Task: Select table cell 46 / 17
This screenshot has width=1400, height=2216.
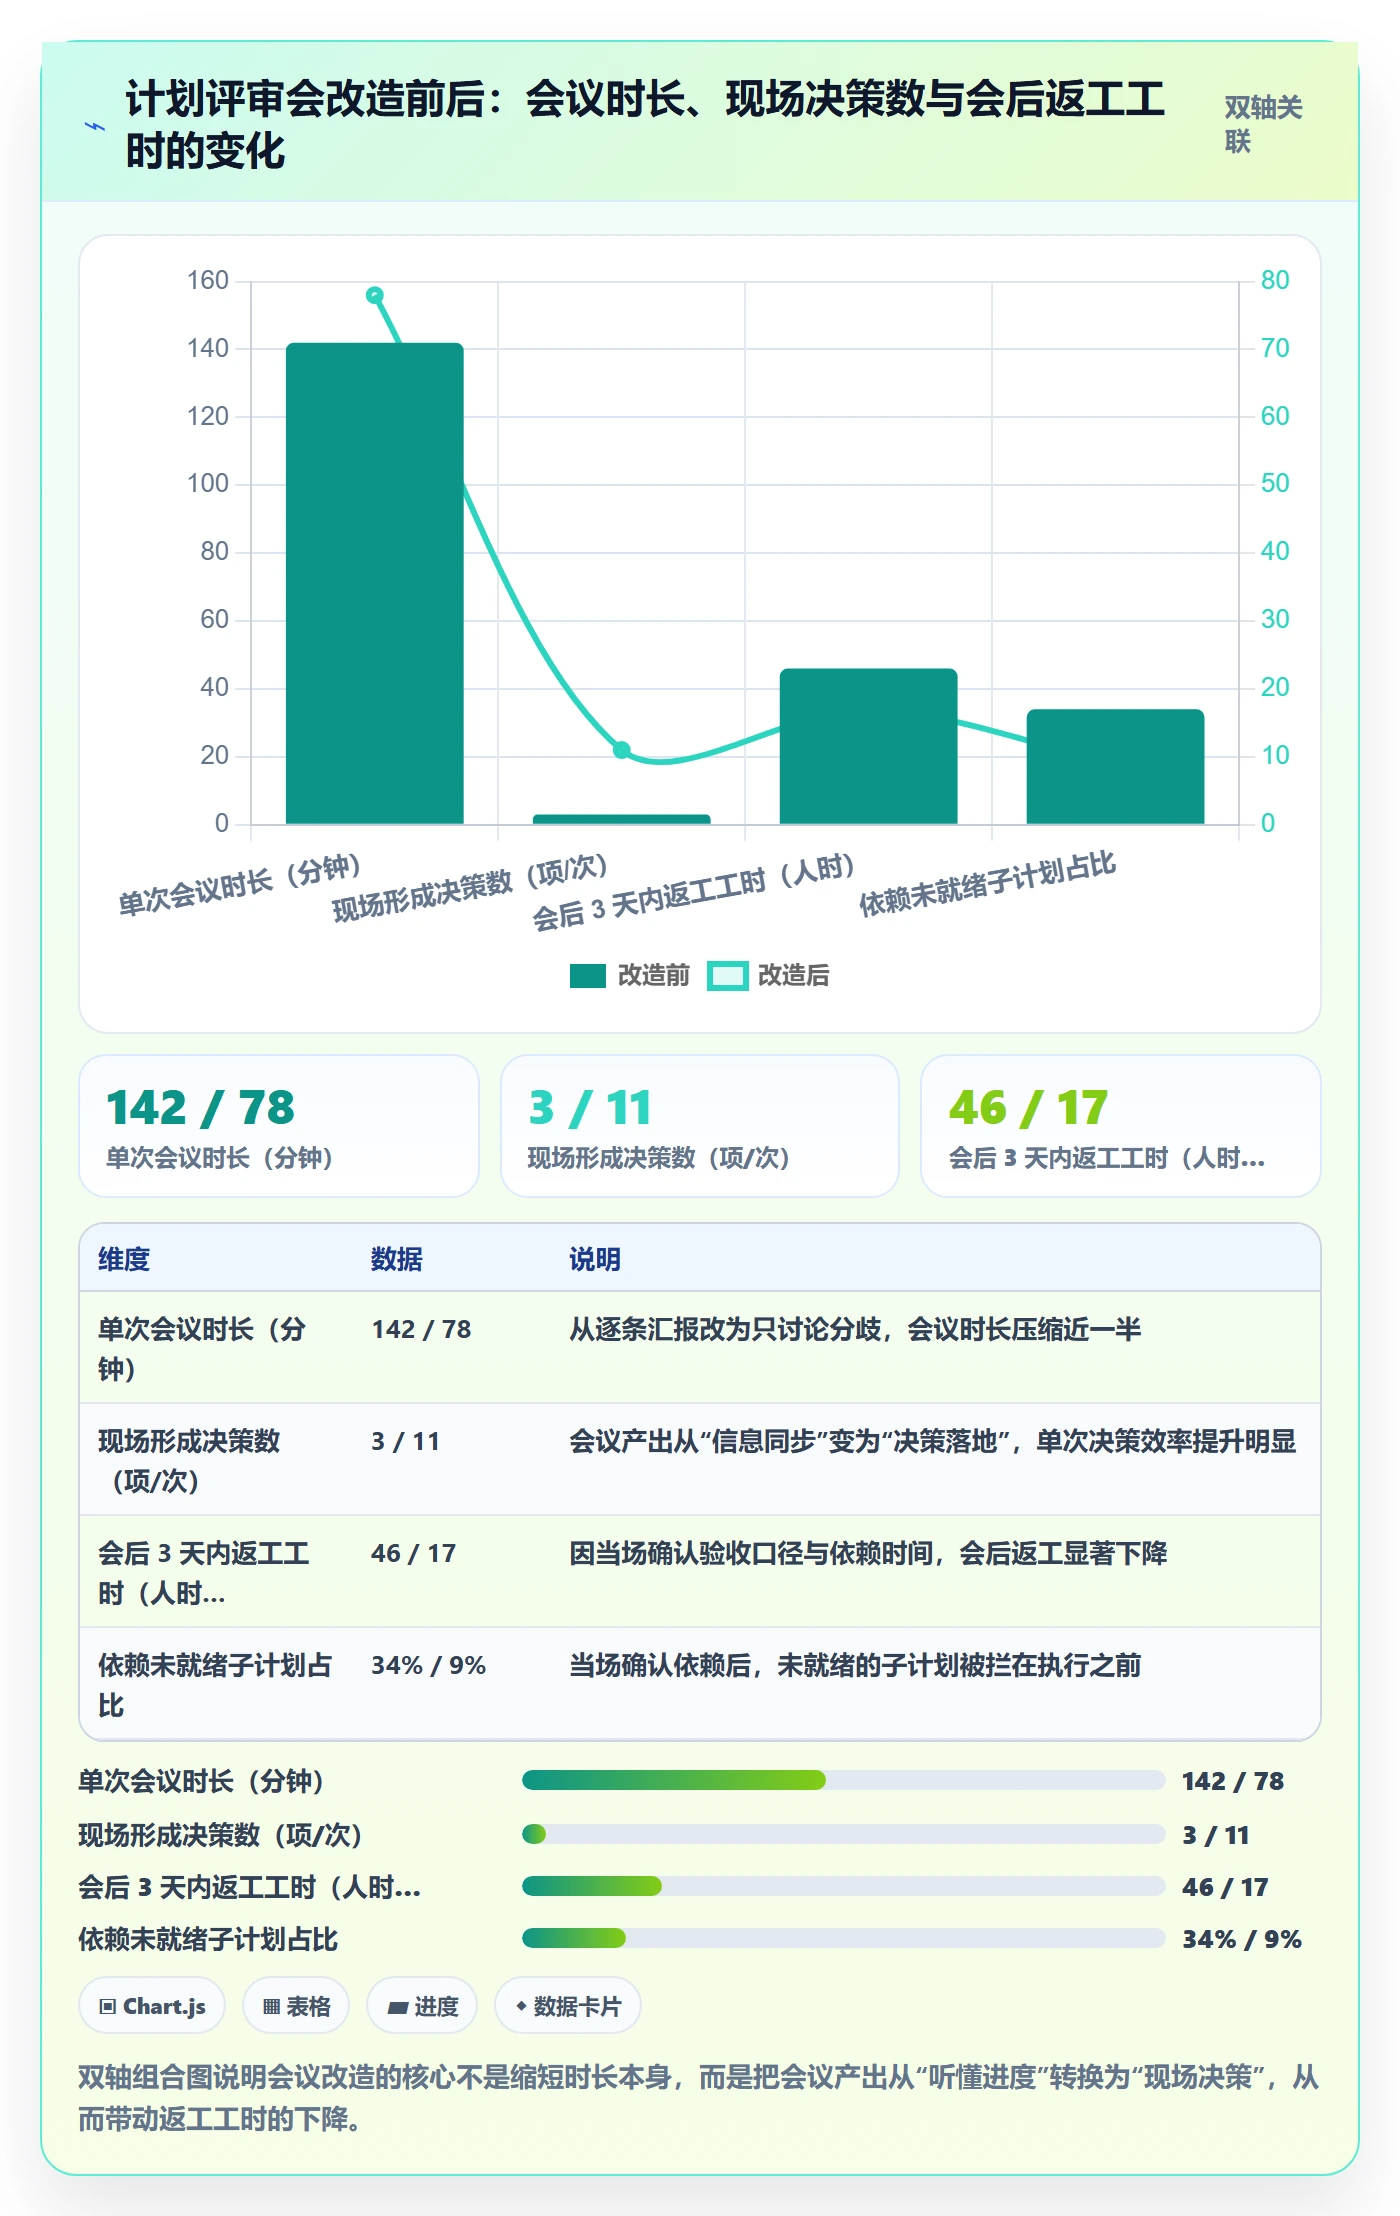Action: (413, 1553)
